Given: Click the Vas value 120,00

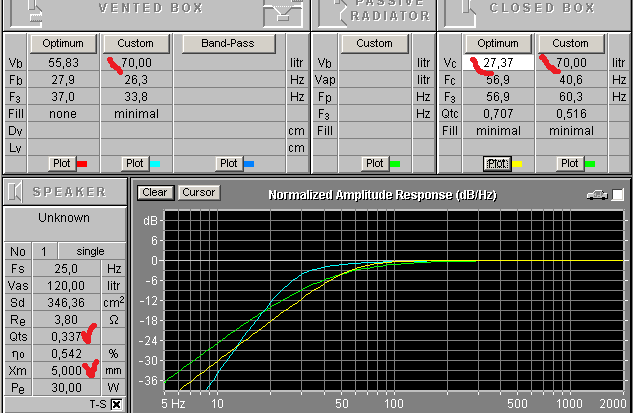Looking at the screenshot, I should coord(66,286).
